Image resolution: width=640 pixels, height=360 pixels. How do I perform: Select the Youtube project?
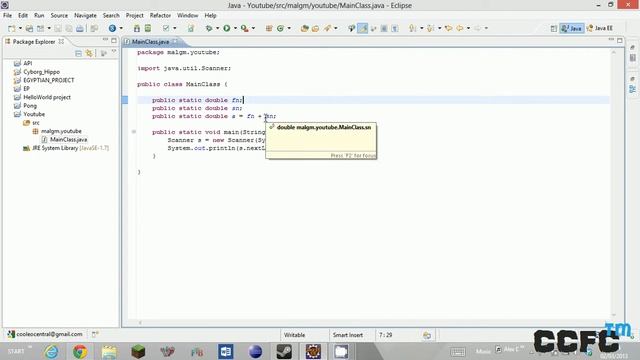[x=34, y=114]
